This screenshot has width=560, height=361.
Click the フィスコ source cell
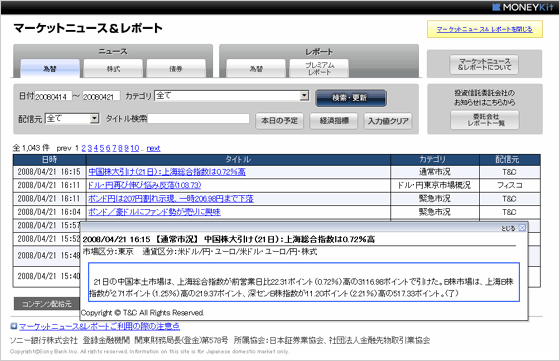[x=510, y=185]
